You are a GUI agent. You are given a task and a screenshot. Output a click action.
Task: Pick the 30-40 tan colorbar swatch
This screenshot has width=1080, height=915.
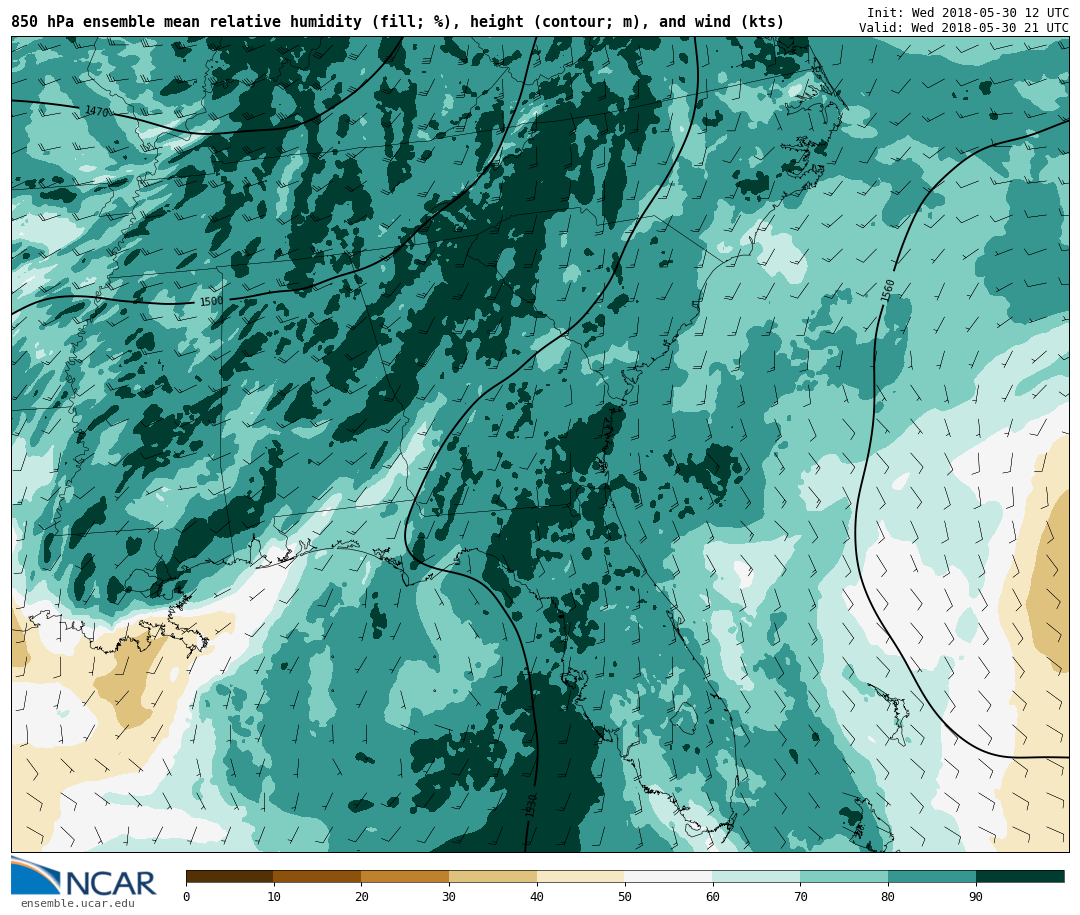click(x=493, y=876)
